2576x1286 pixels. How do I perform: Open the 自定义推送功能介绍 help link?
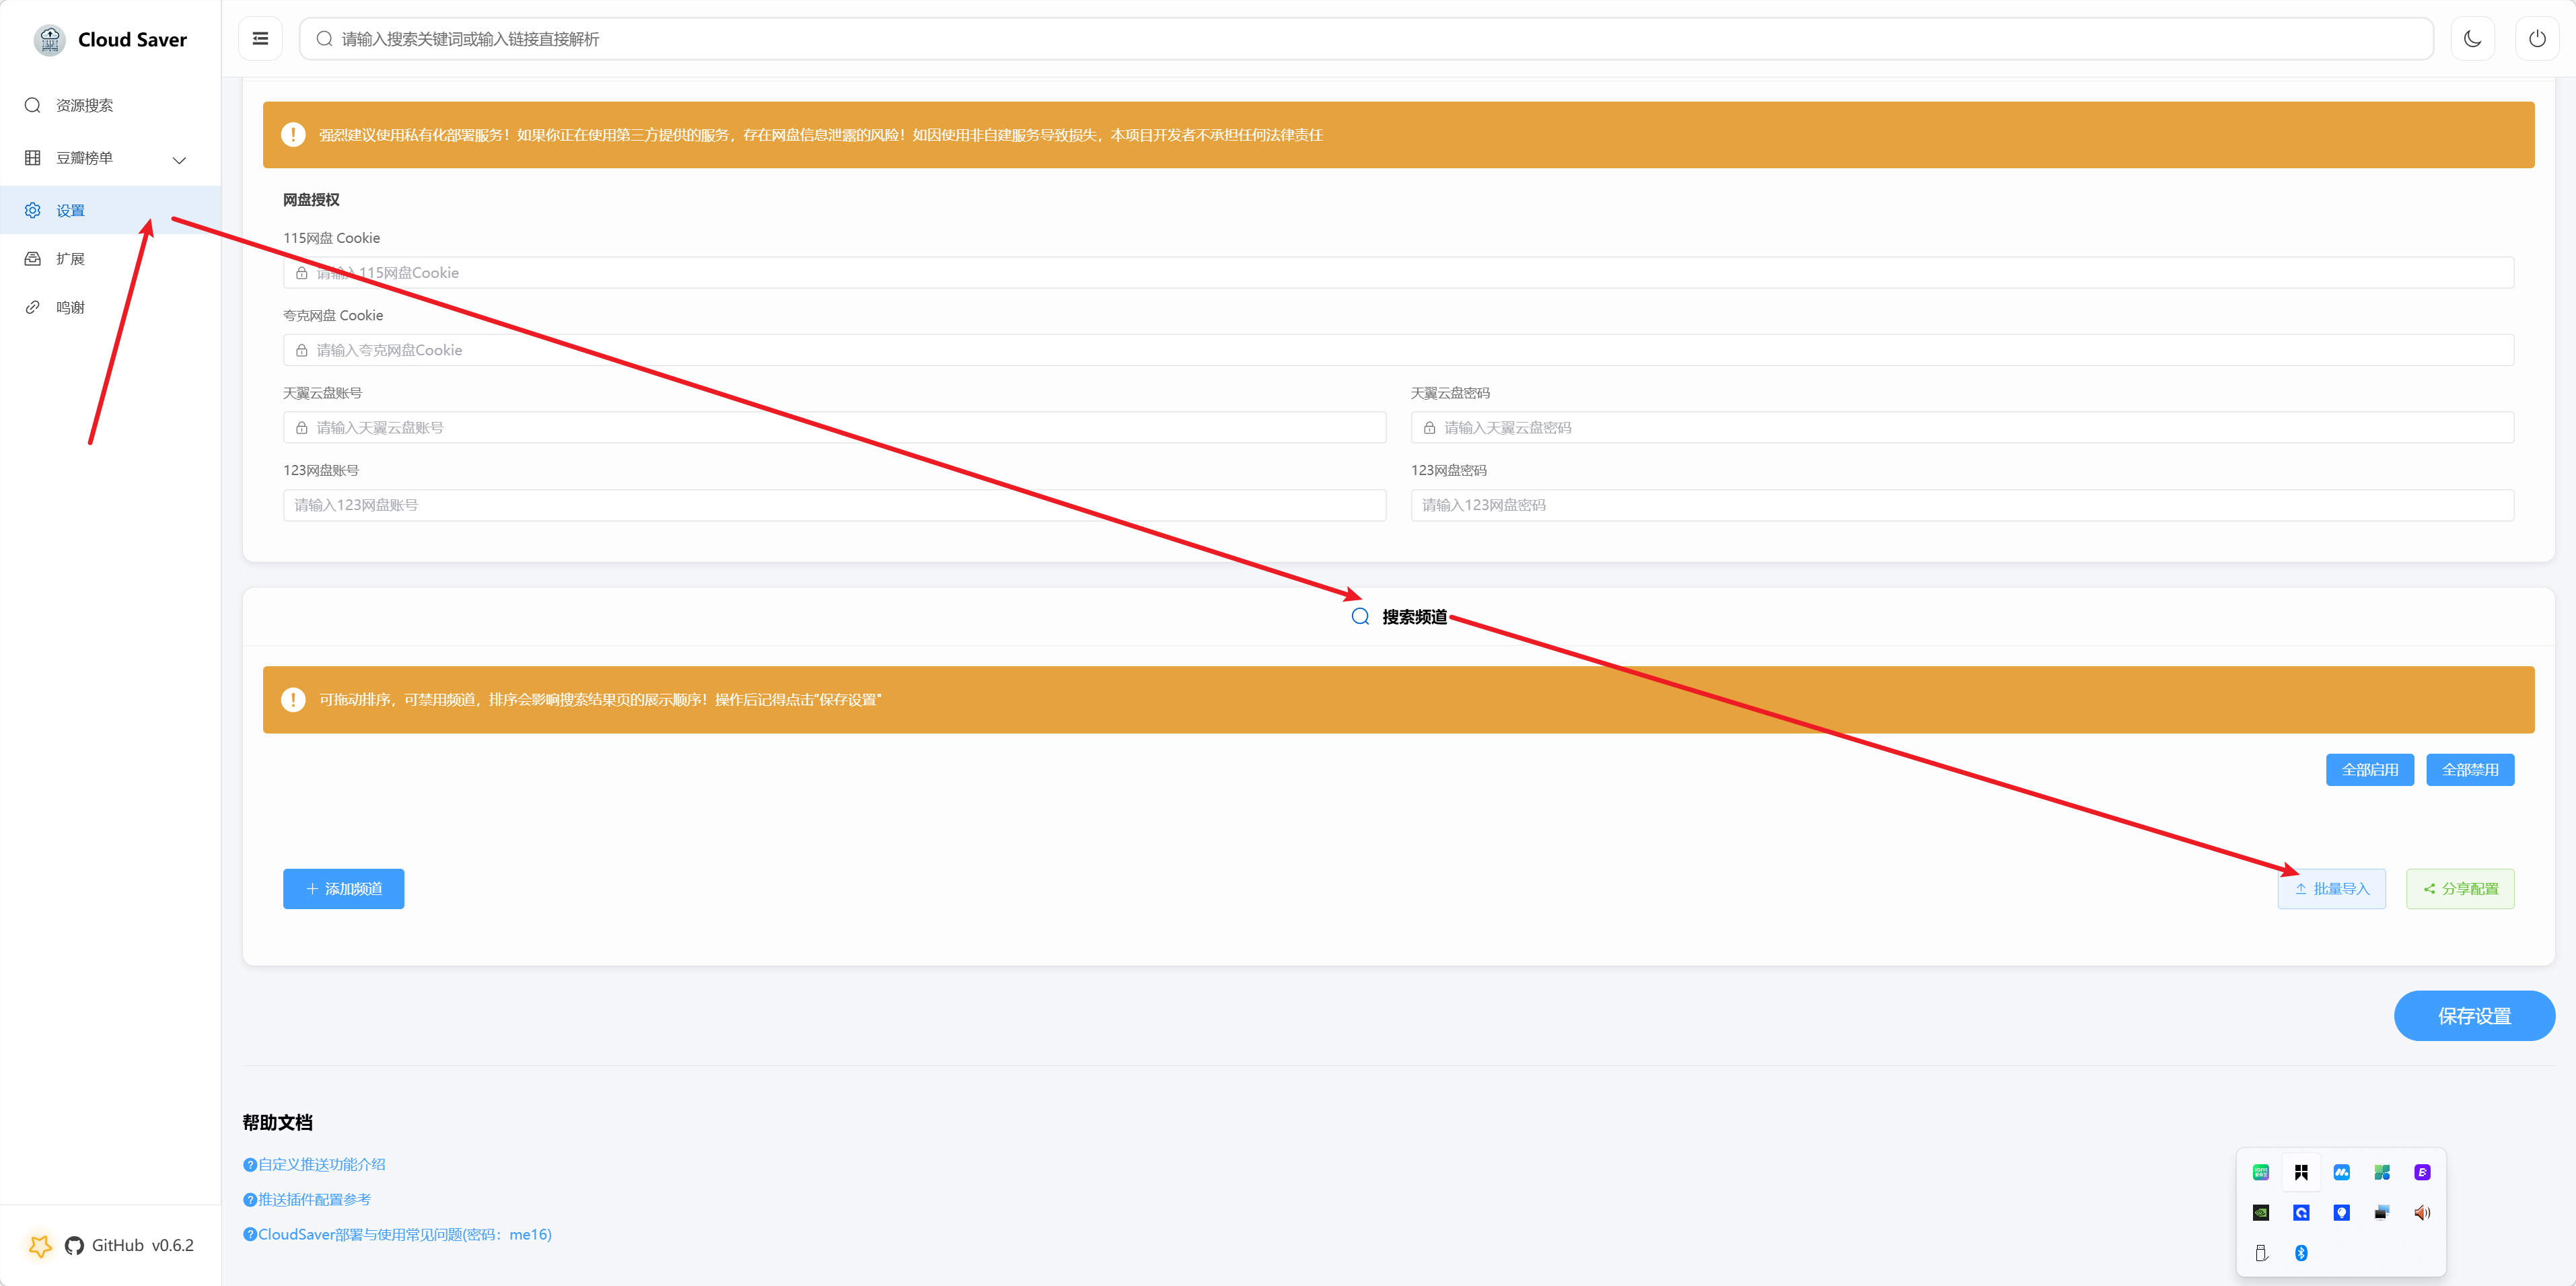point(321,1164)
